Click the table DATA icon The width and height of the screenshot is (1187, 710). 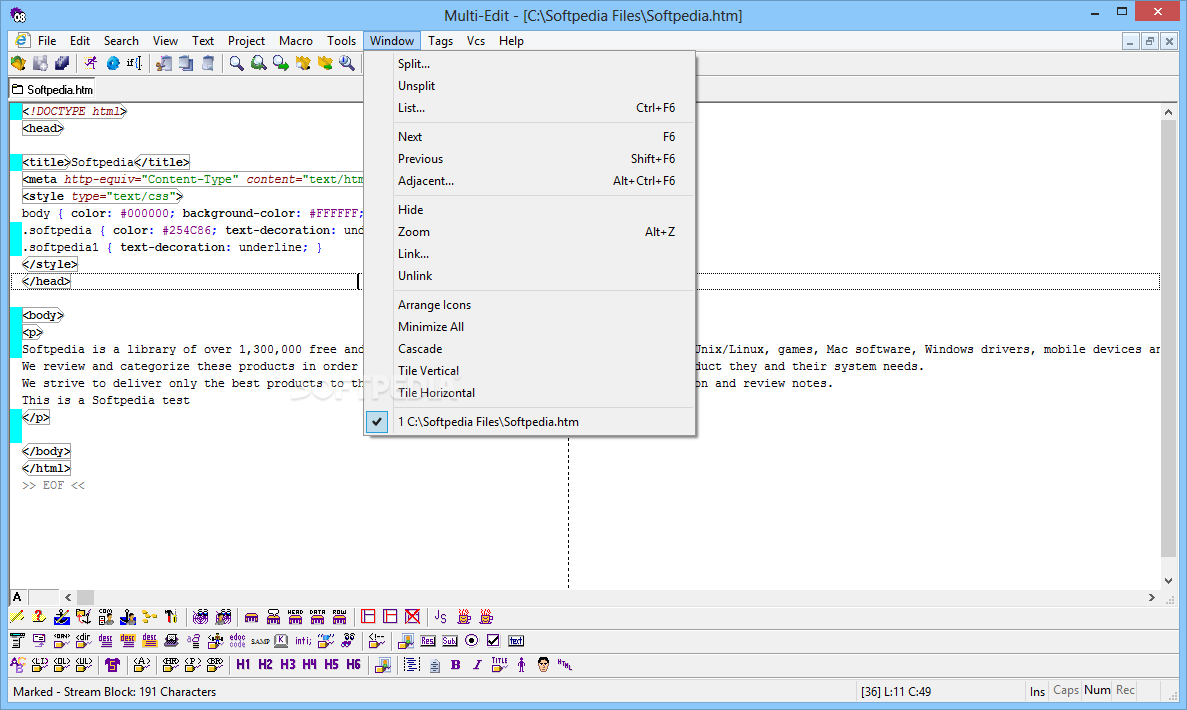pos(317,617)
